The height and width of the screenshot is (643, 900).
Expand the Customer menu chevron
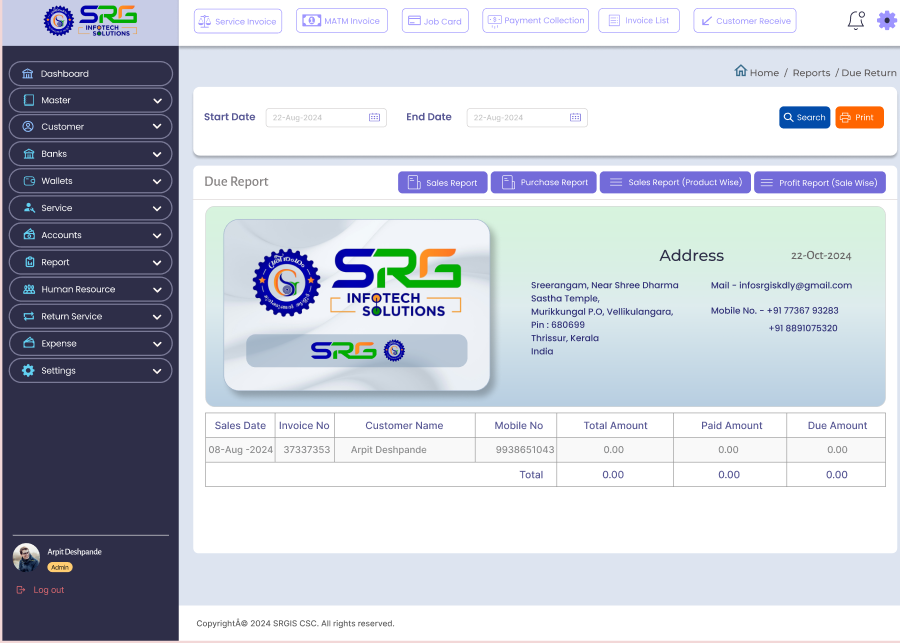(157, 127)
